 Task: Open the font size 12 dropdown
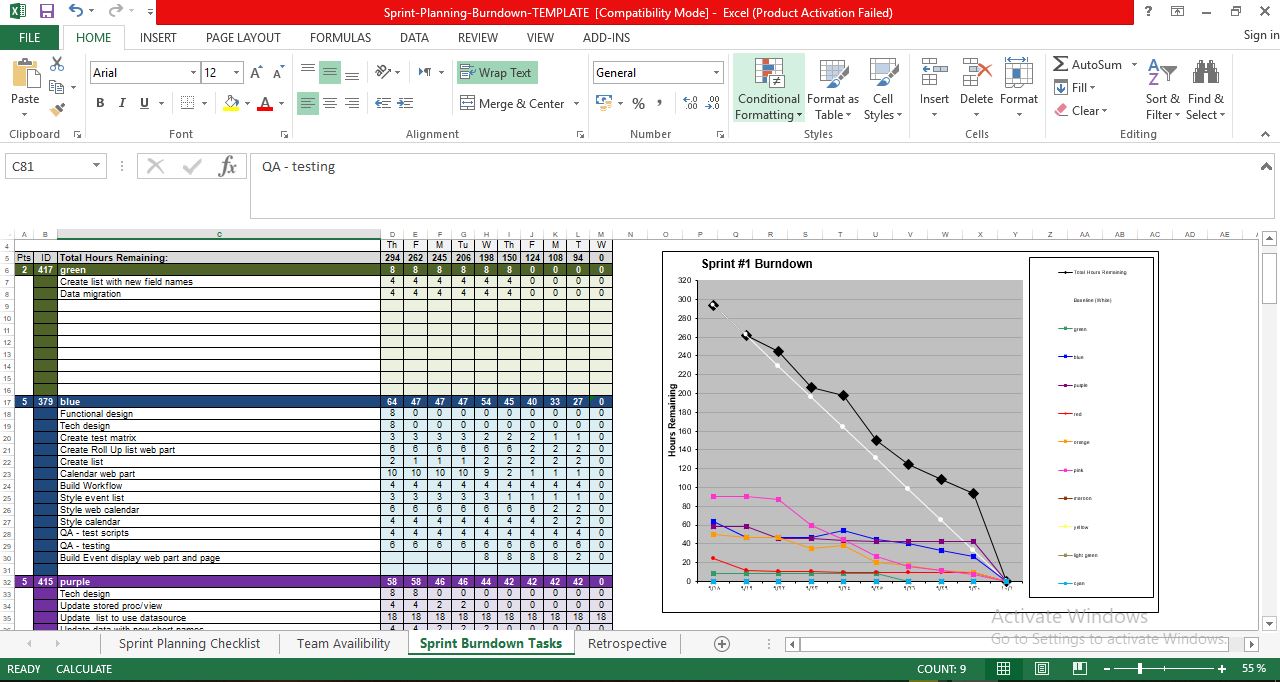pos(236,73)
